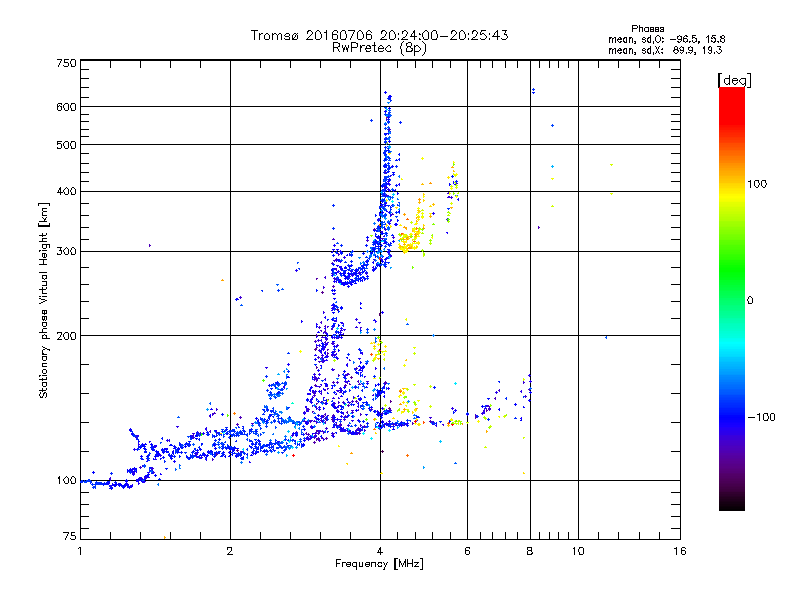Click the y-axis tick label '500'
This screenshot has width=800, height=600.
point(66,145)
